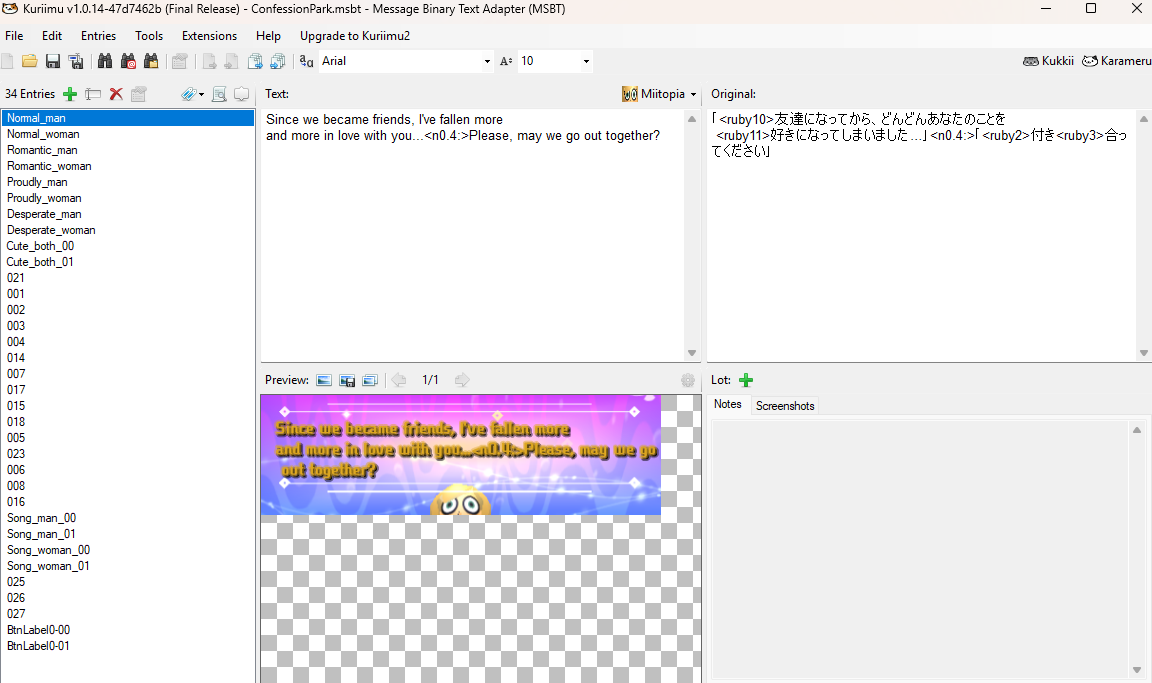Click Upgrade to Kuriimu2 menu item
Screen dimensions: 1152x683
tap(355, 36)
